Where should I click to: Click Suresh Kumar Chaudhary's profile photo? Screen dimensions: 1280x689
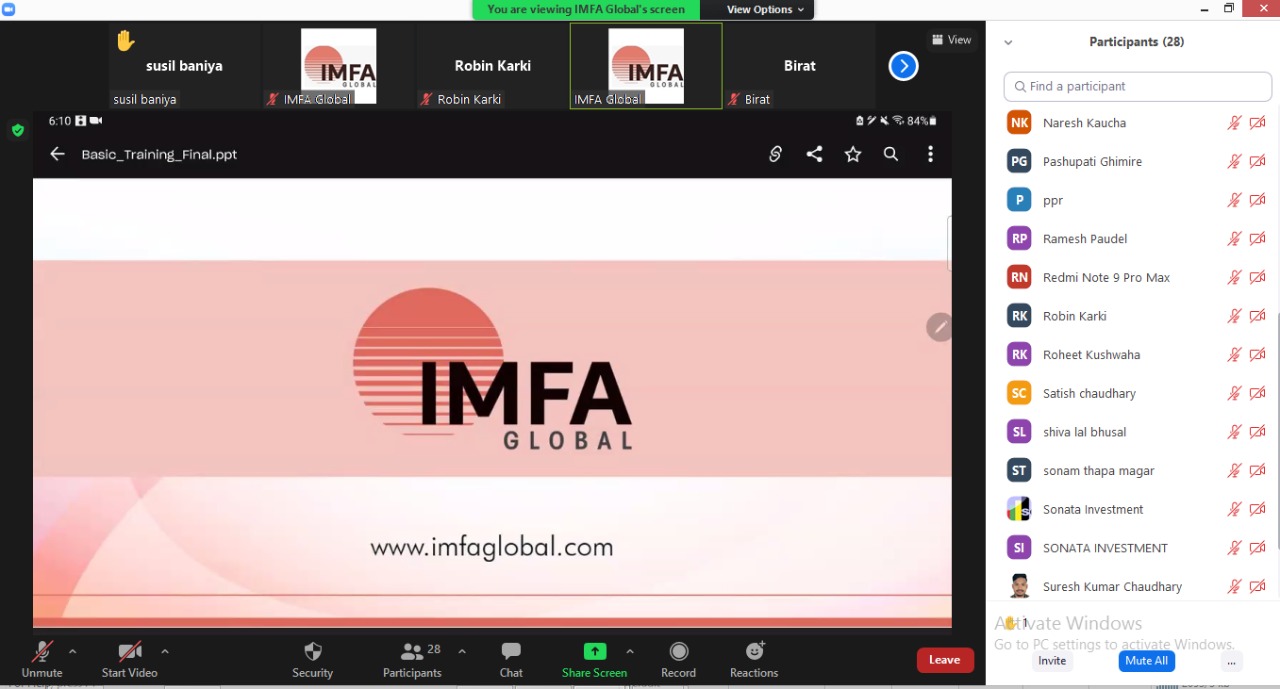click(x=1019, y=586)
